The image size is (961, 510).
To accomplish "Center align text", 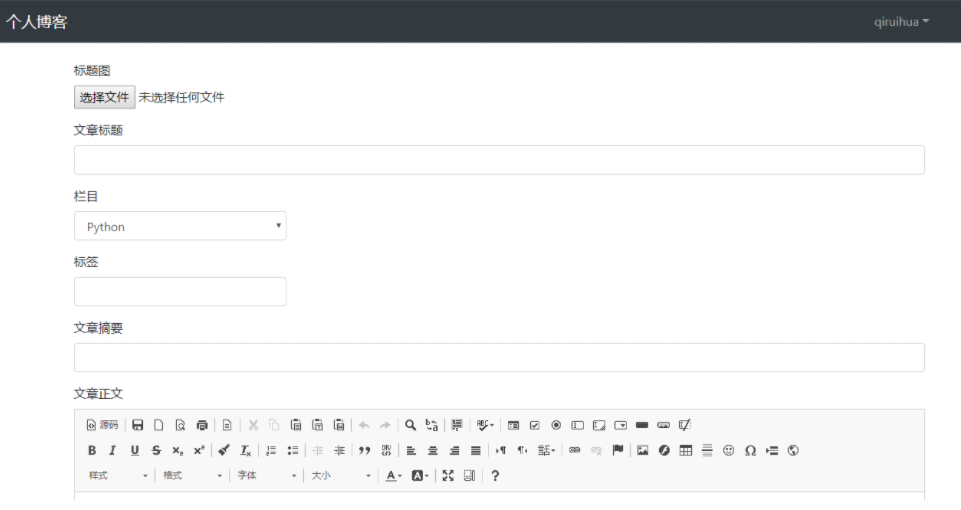I will 433,451.
